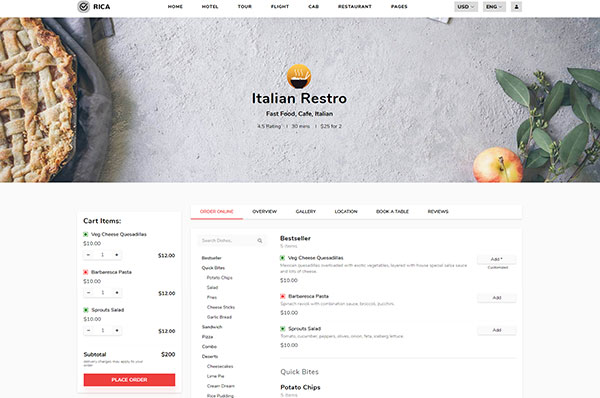600x398 pixels.
Task: Open the Home menu
Action: coord(175,7)
